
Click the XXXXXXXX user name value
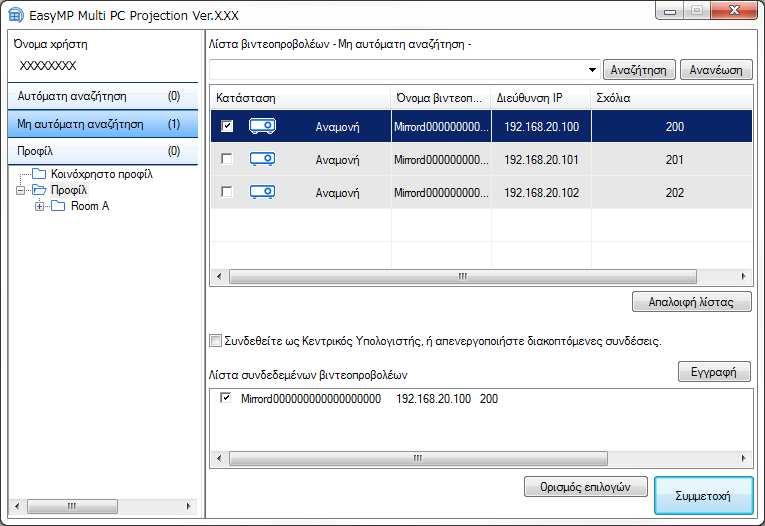pos(48,66)
